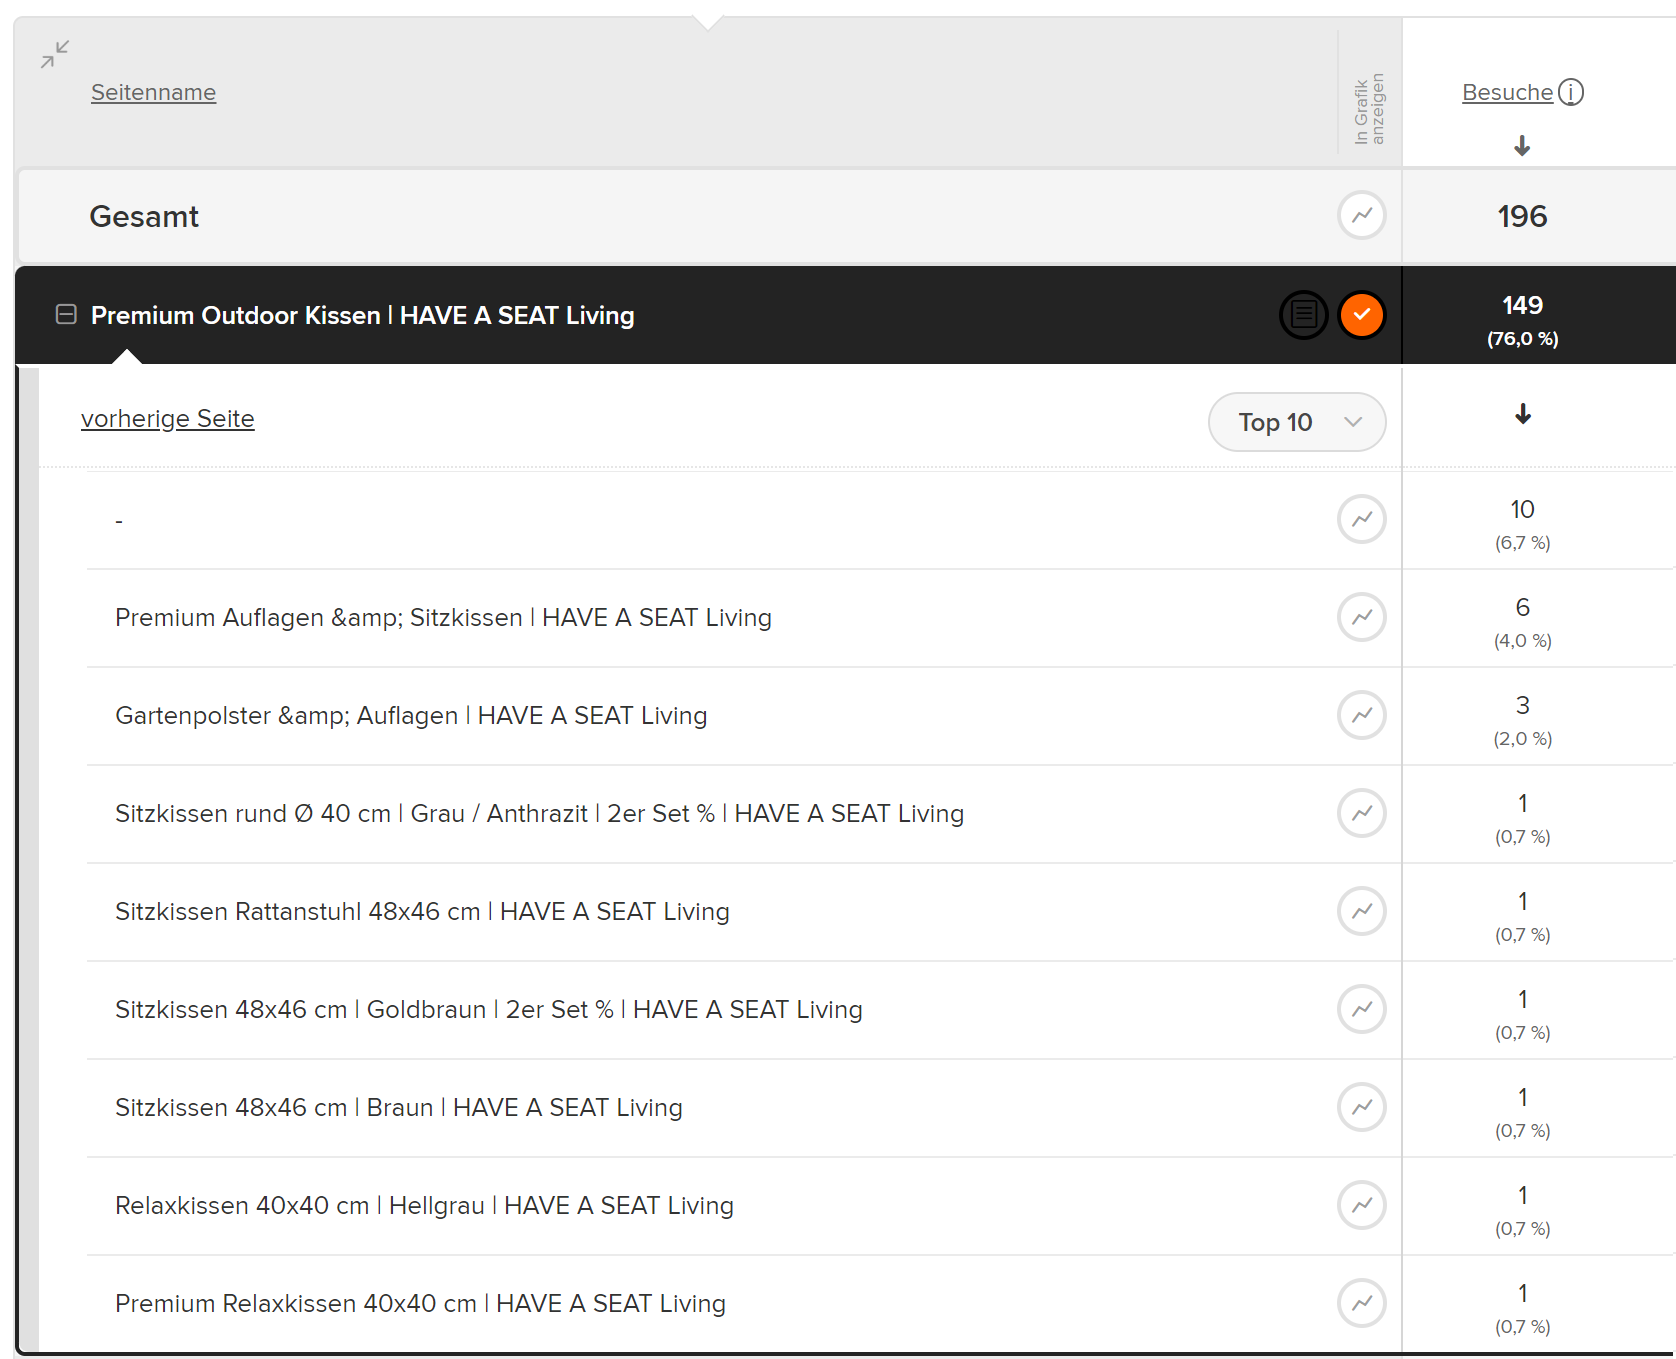Show Sitzkissen rund Ø 40 cm in graph
The height and width of the screenshot is (1359, 1676).
1362,813
